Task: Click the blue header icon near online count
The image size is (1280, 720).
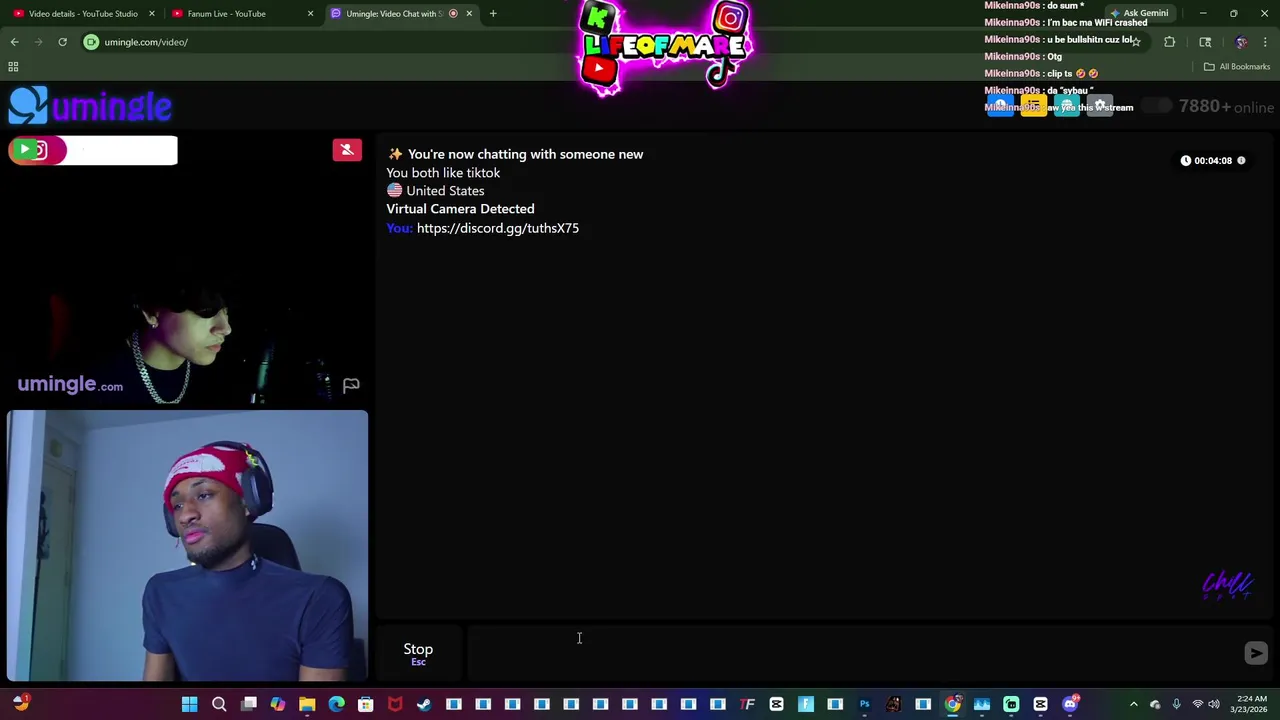Action: point(1000,106)
